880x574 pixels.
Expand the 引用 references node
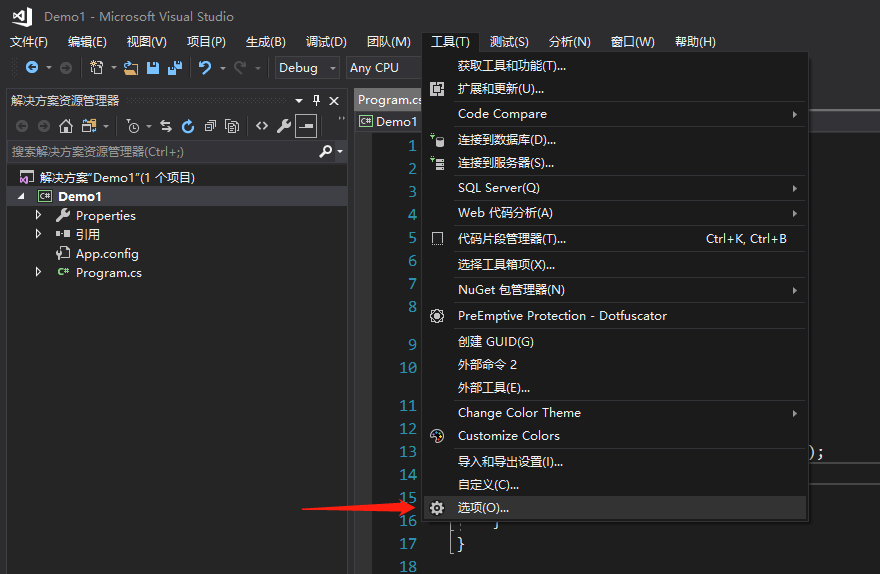pyautogui.click(x=38, y=233)
